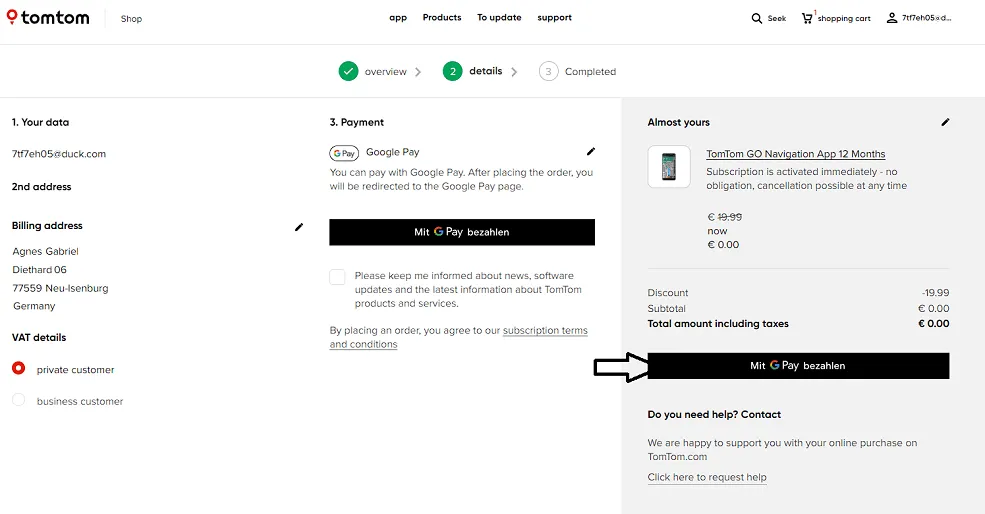The width and height of the screenshot is (985, 514).
Task: Click the green overview checkmark step
Action: 348,71
